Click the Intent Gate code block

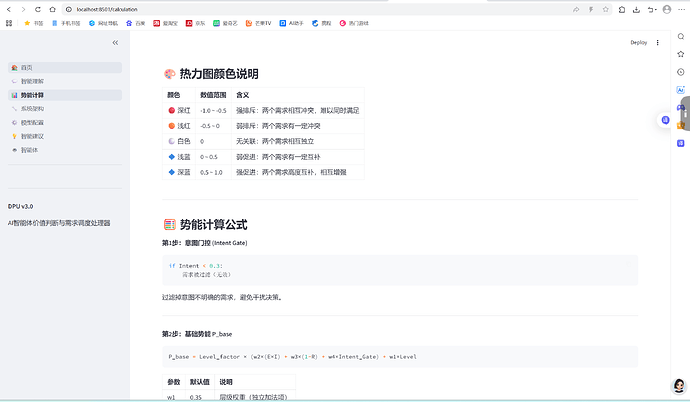pyautogui.click(x=400, y=270)
